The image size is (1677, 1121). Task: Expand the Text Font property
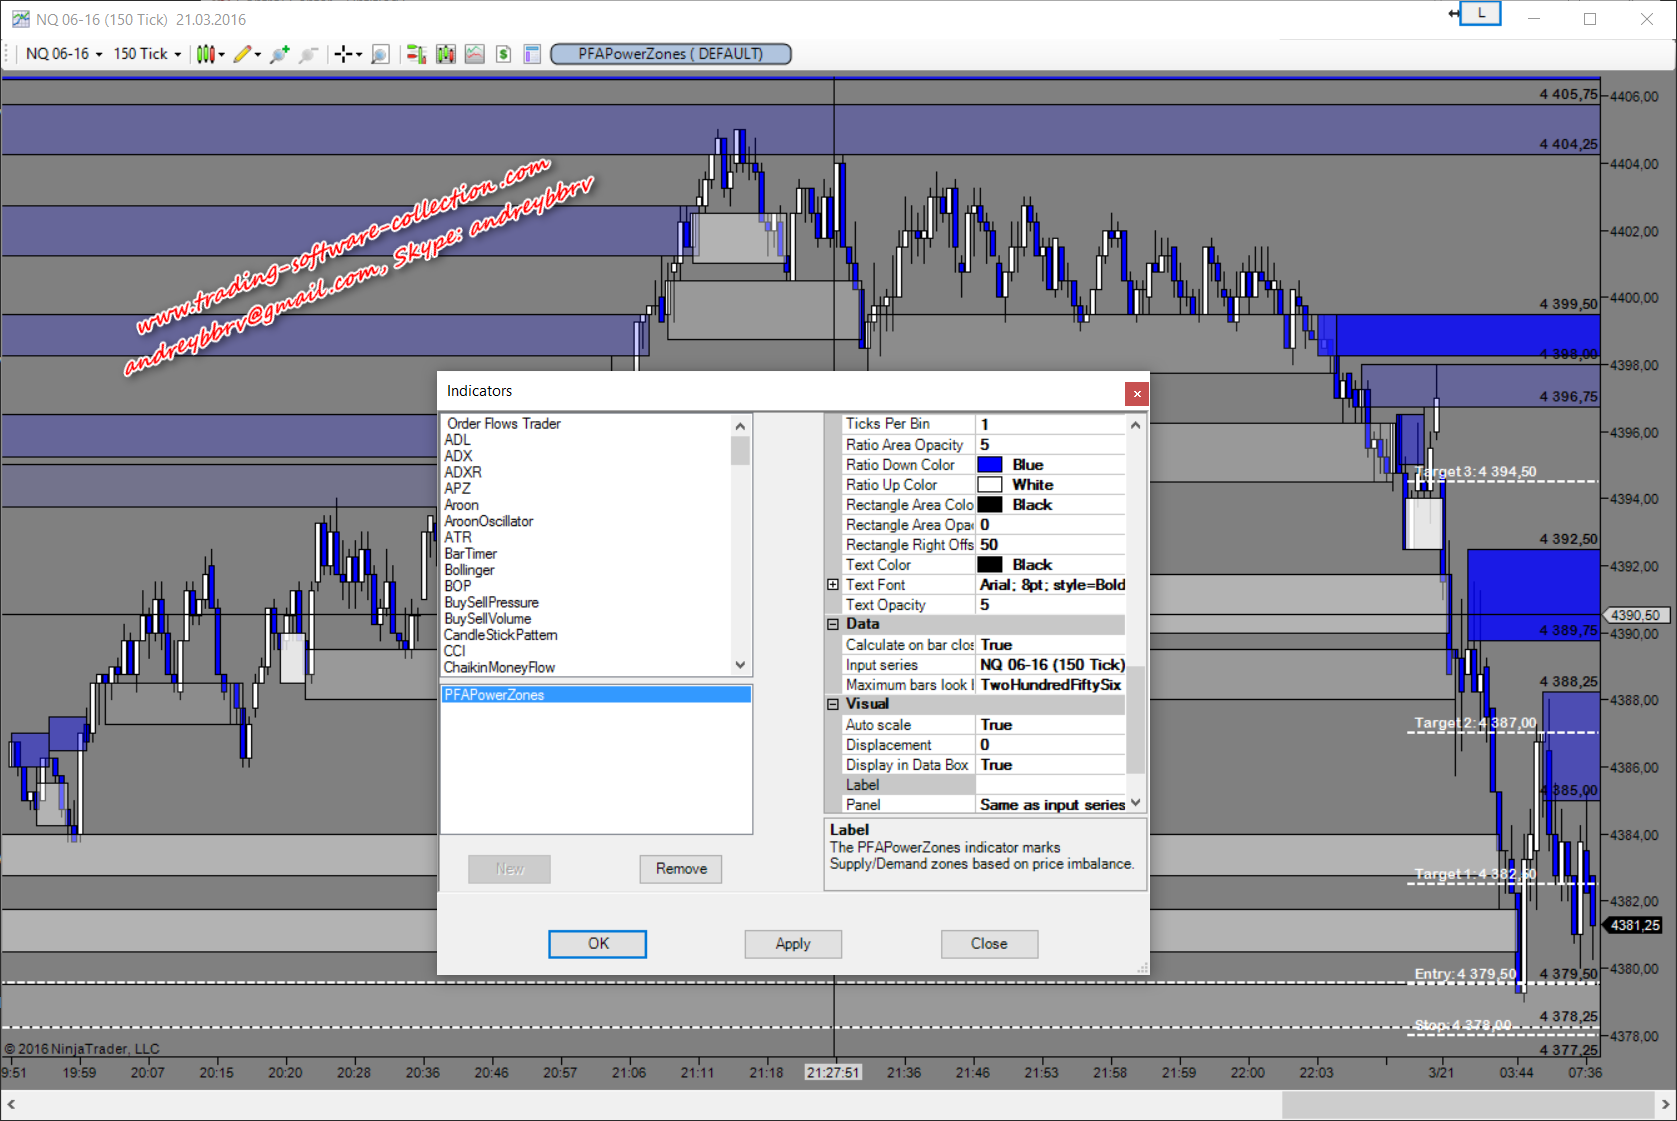pyautogui.click(x=833, y=585)
